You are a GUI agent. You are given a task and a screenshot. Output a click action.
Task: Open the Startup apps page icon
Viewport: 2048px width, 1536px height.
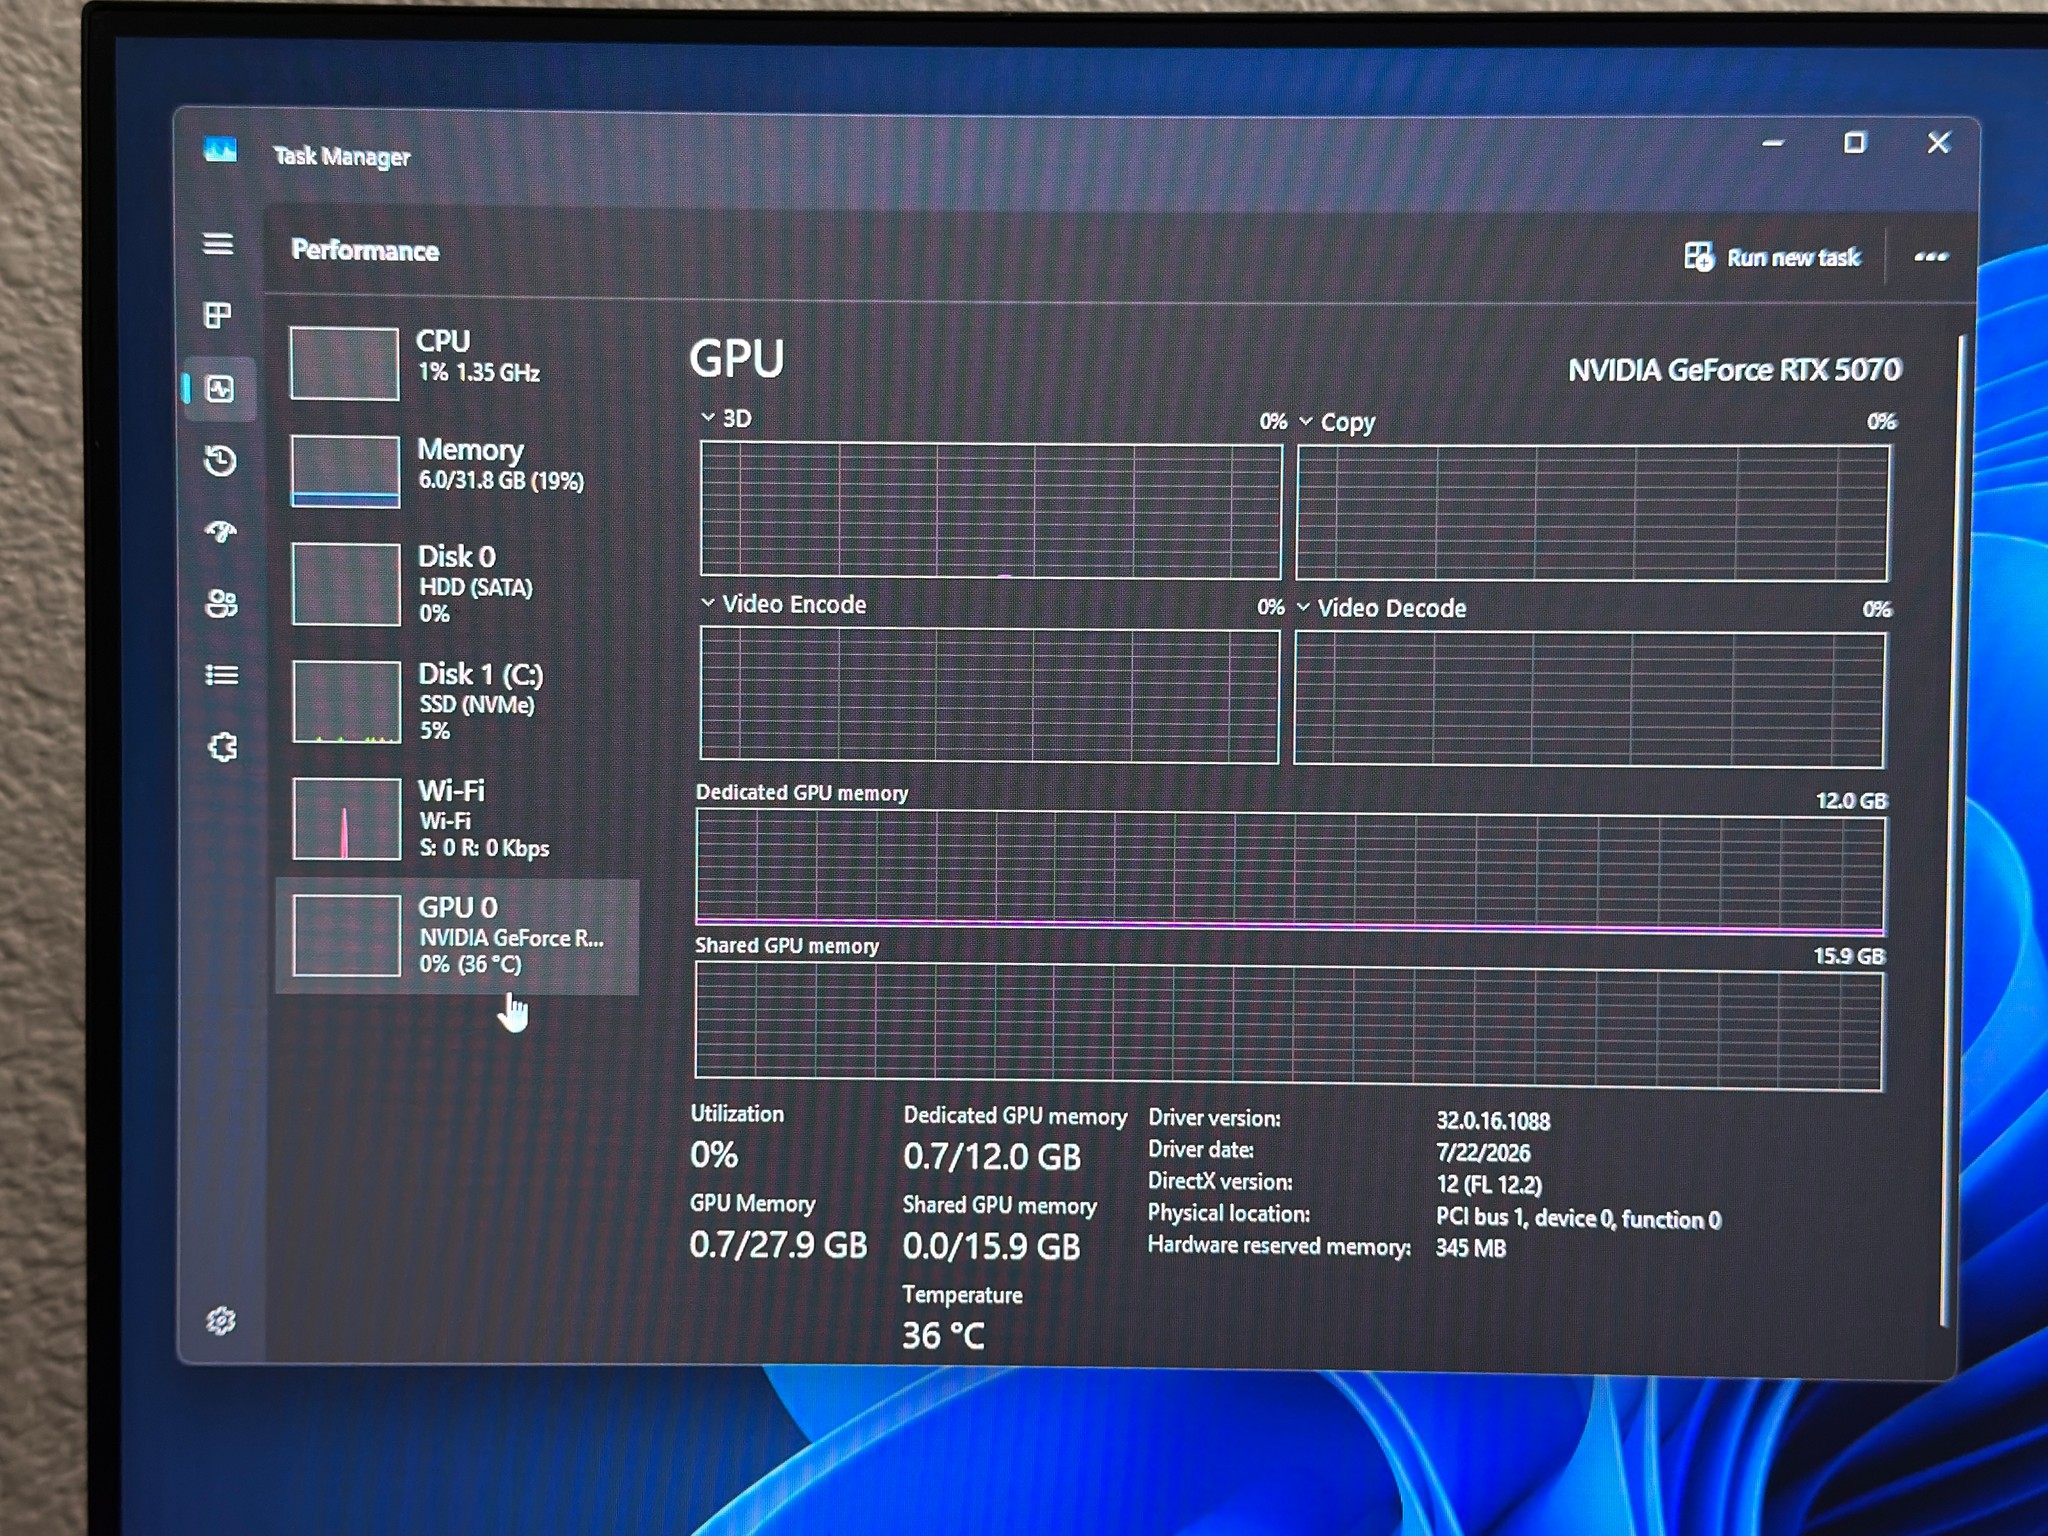221,531
